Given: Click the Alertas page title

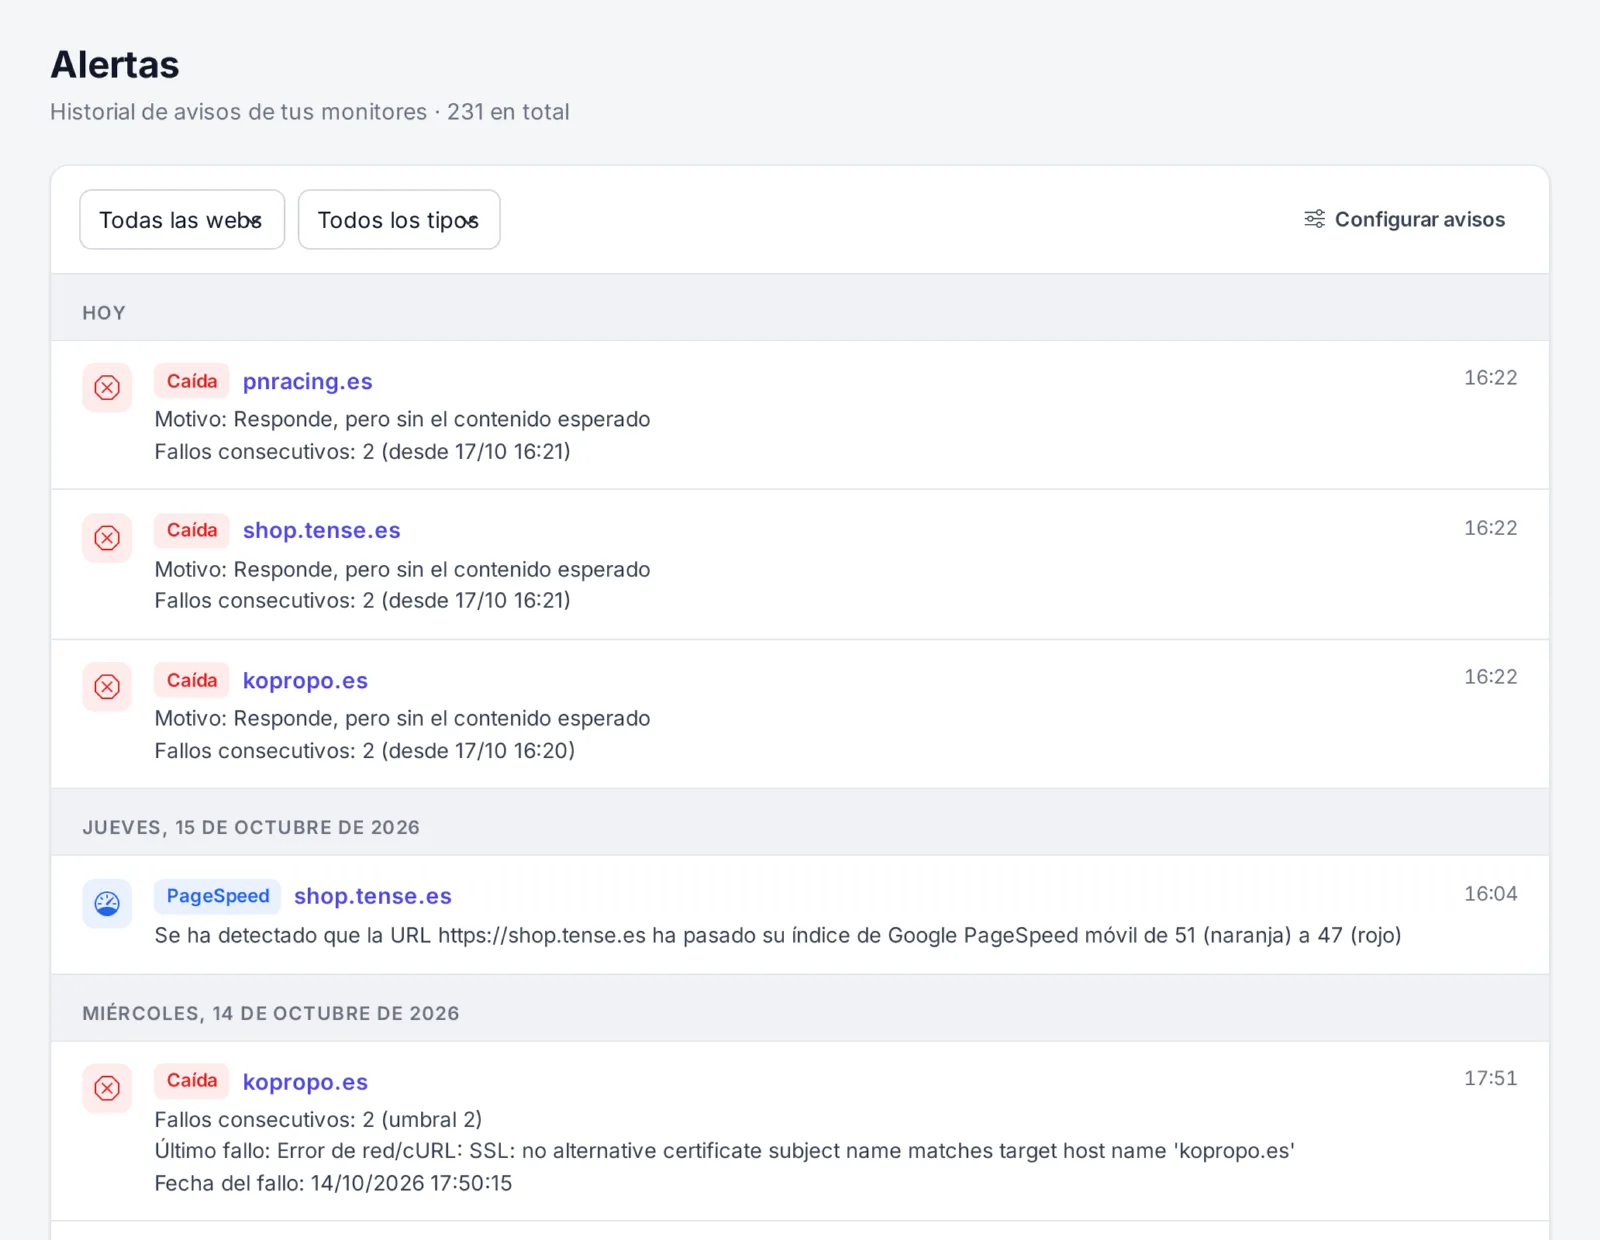Looking at the screenshot, I should [115, 65].
